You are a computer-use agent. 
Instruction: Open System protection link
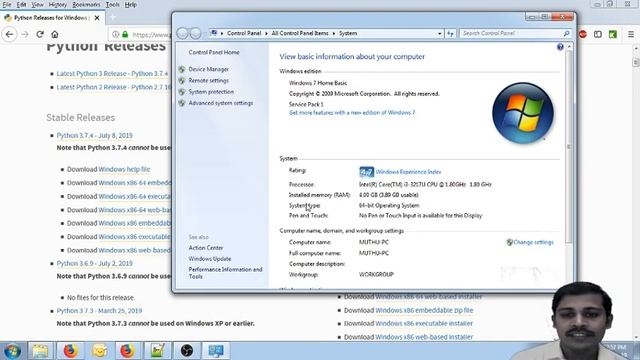coord(211,92)
